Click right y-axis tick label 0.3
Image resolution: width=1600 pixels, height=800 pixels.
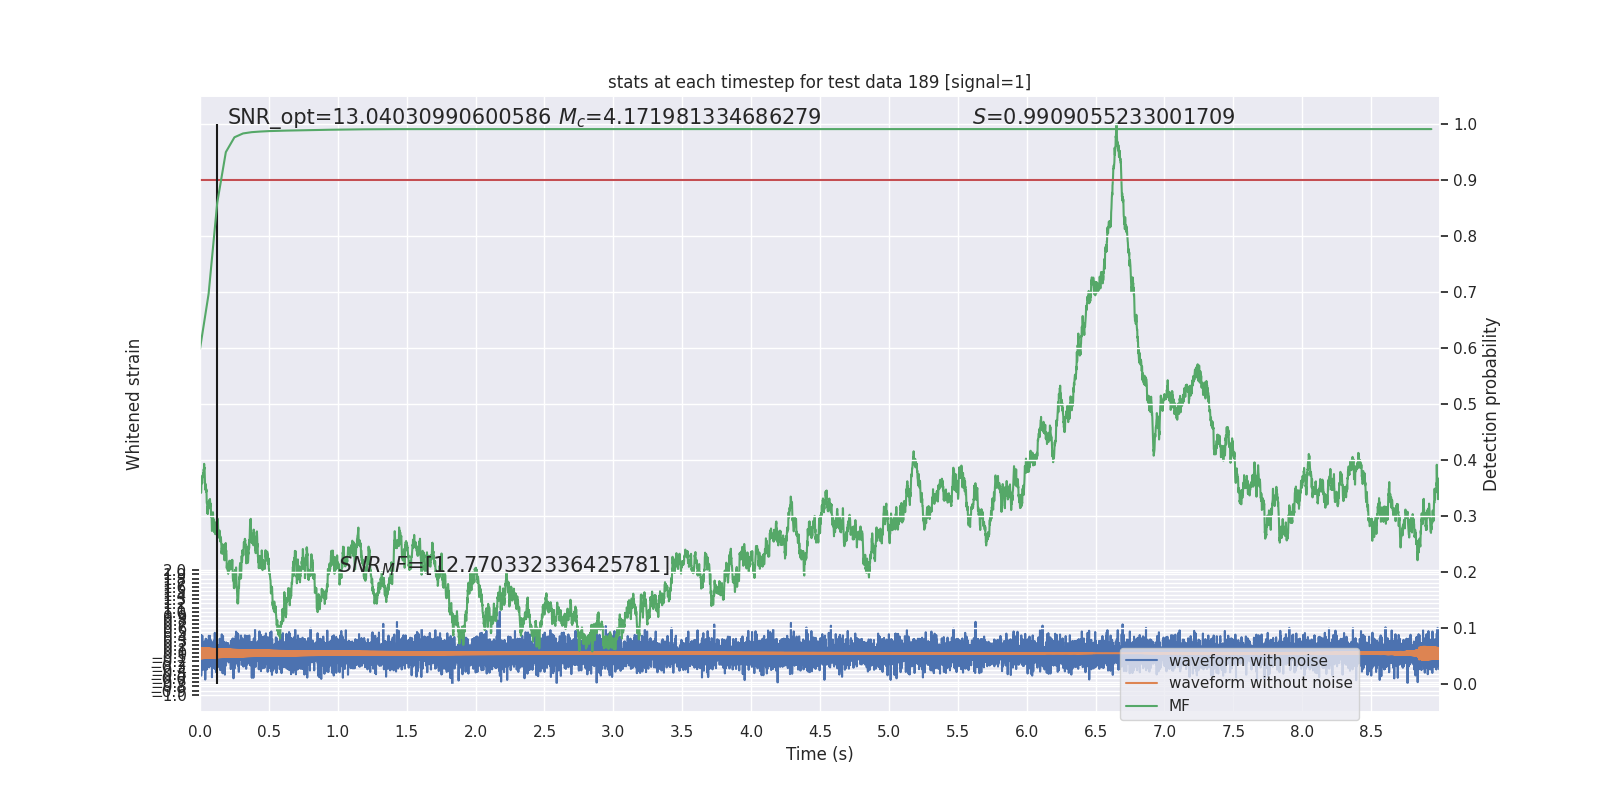pyautogui.click(x=1465, y=517)
